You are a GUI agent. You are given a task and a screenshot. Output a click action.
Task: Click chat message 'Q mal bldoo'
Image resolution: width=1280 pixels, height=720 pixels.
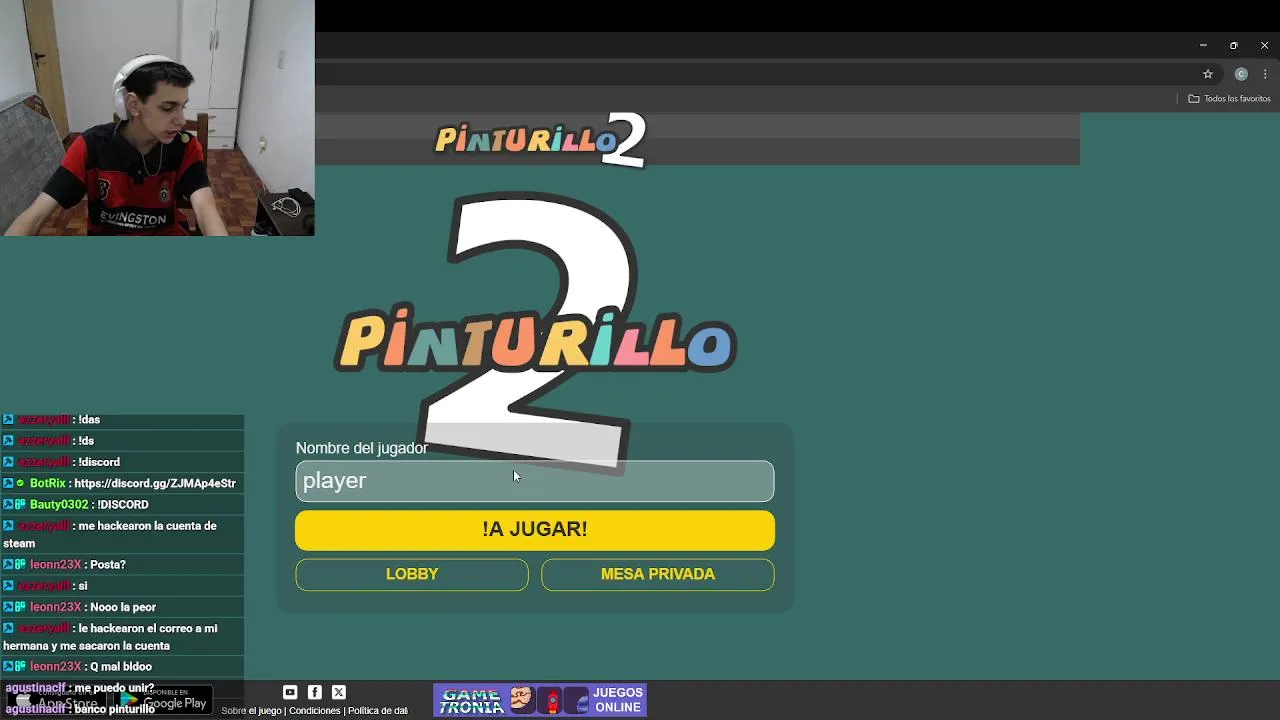[121, 667]
